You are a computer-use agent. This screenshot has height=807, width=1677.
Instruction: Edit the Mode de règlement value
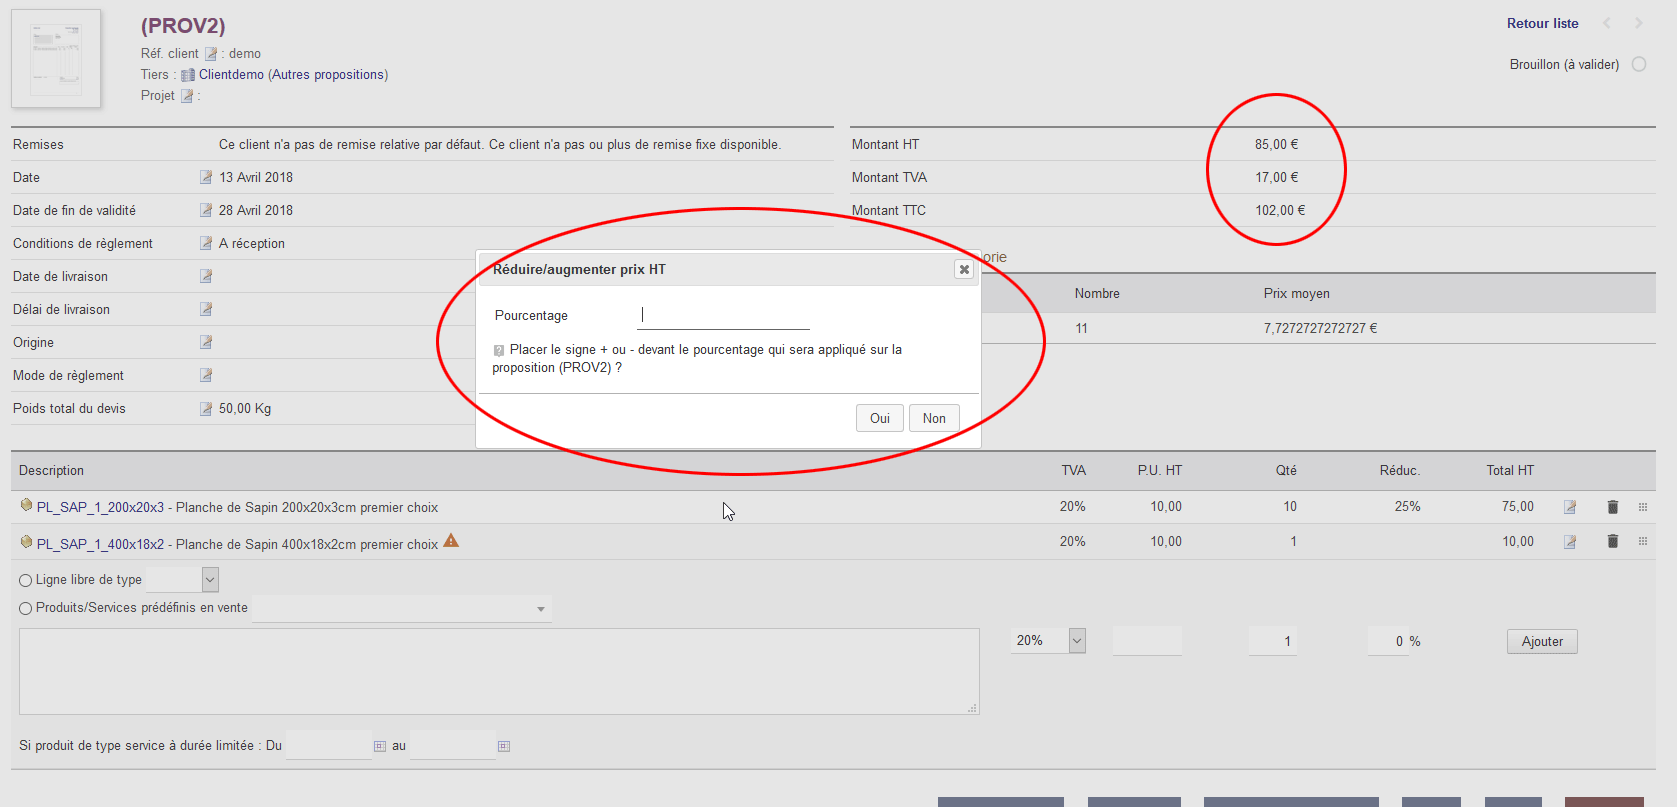pos(206,375)
